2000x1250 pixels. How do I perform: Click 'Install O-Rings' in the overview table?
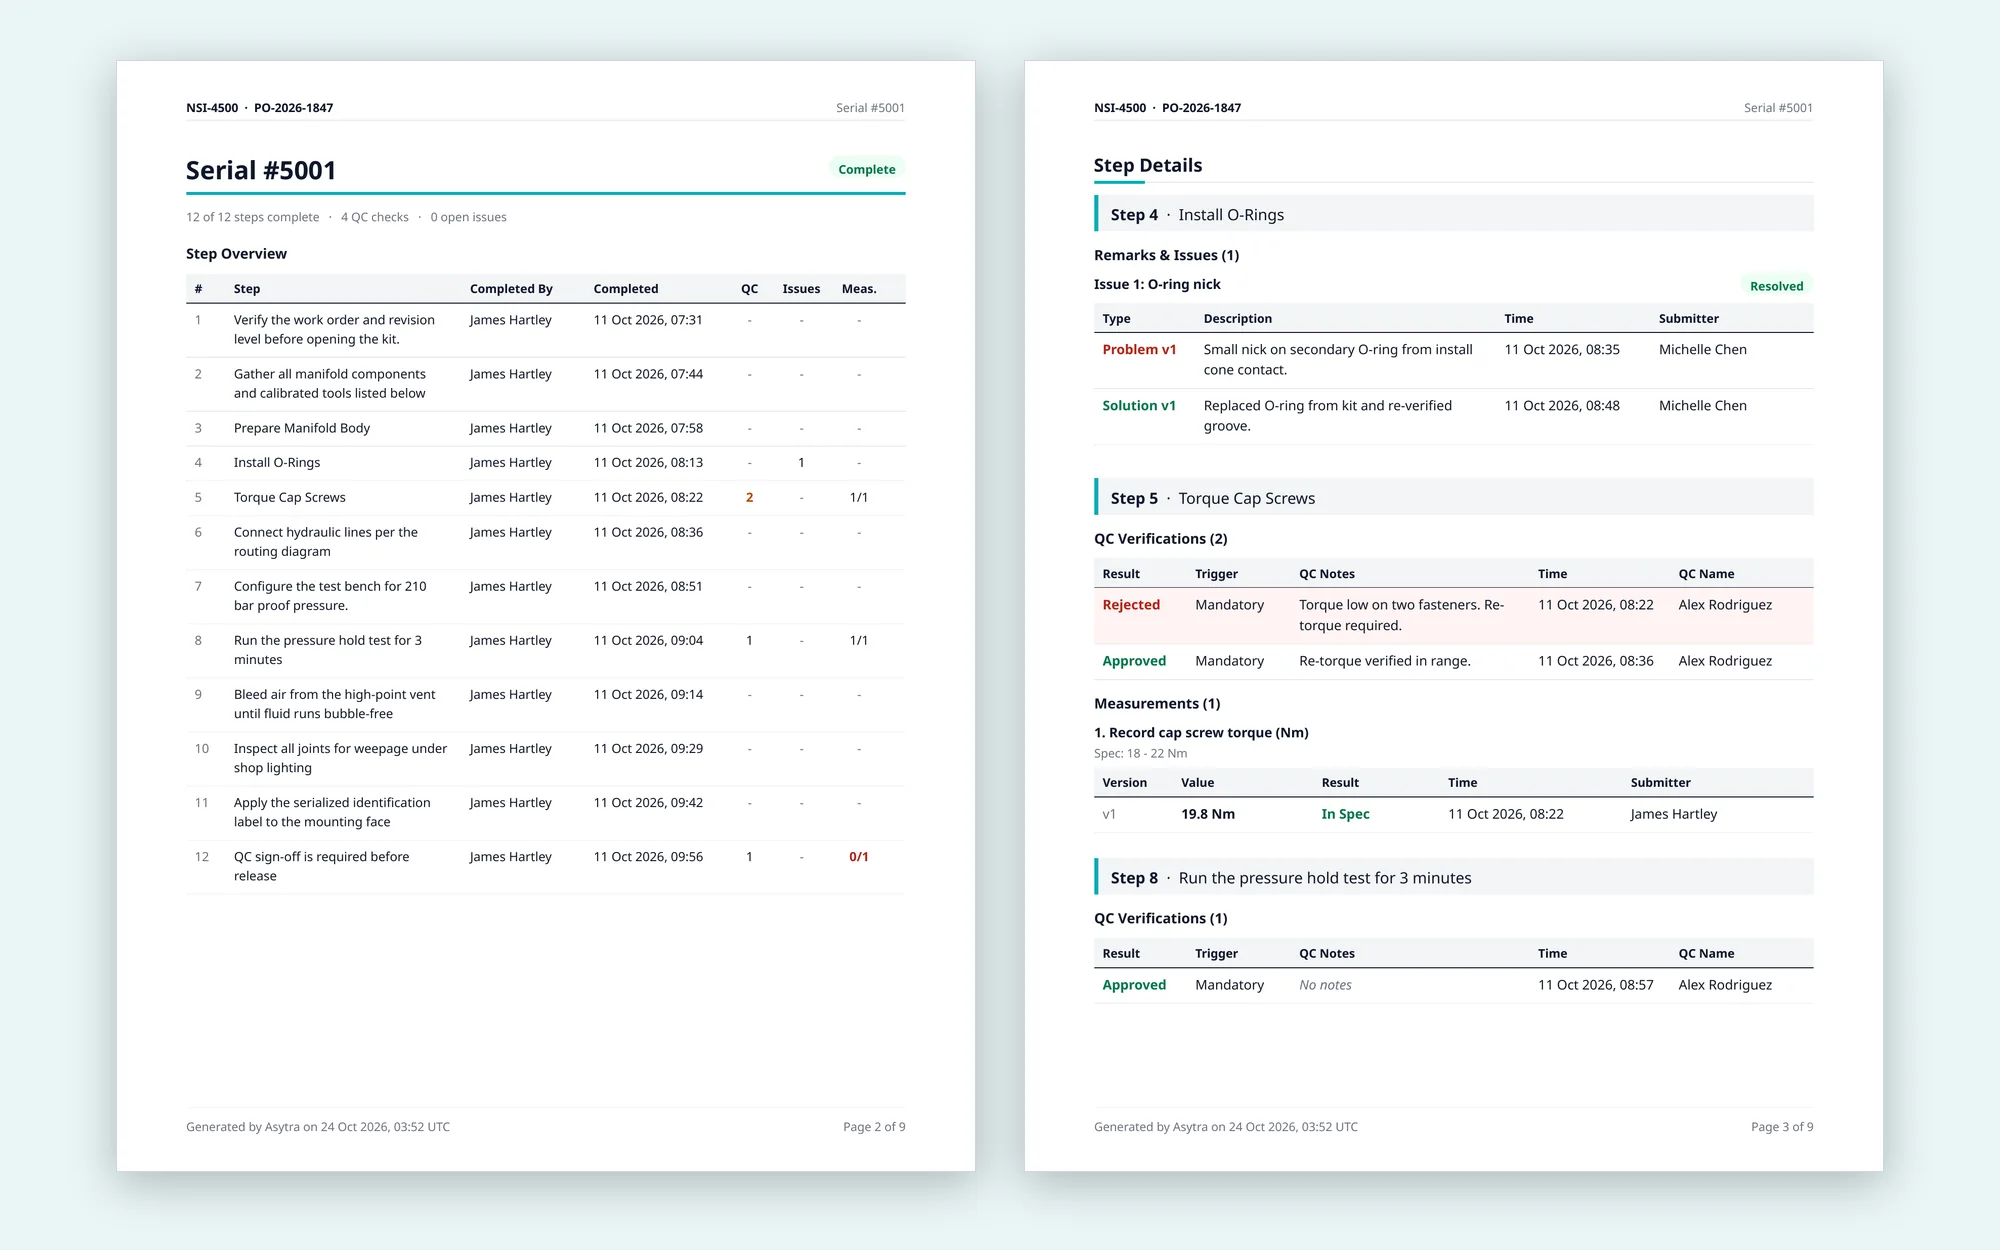pyautogui.click(x=277, y=463)
